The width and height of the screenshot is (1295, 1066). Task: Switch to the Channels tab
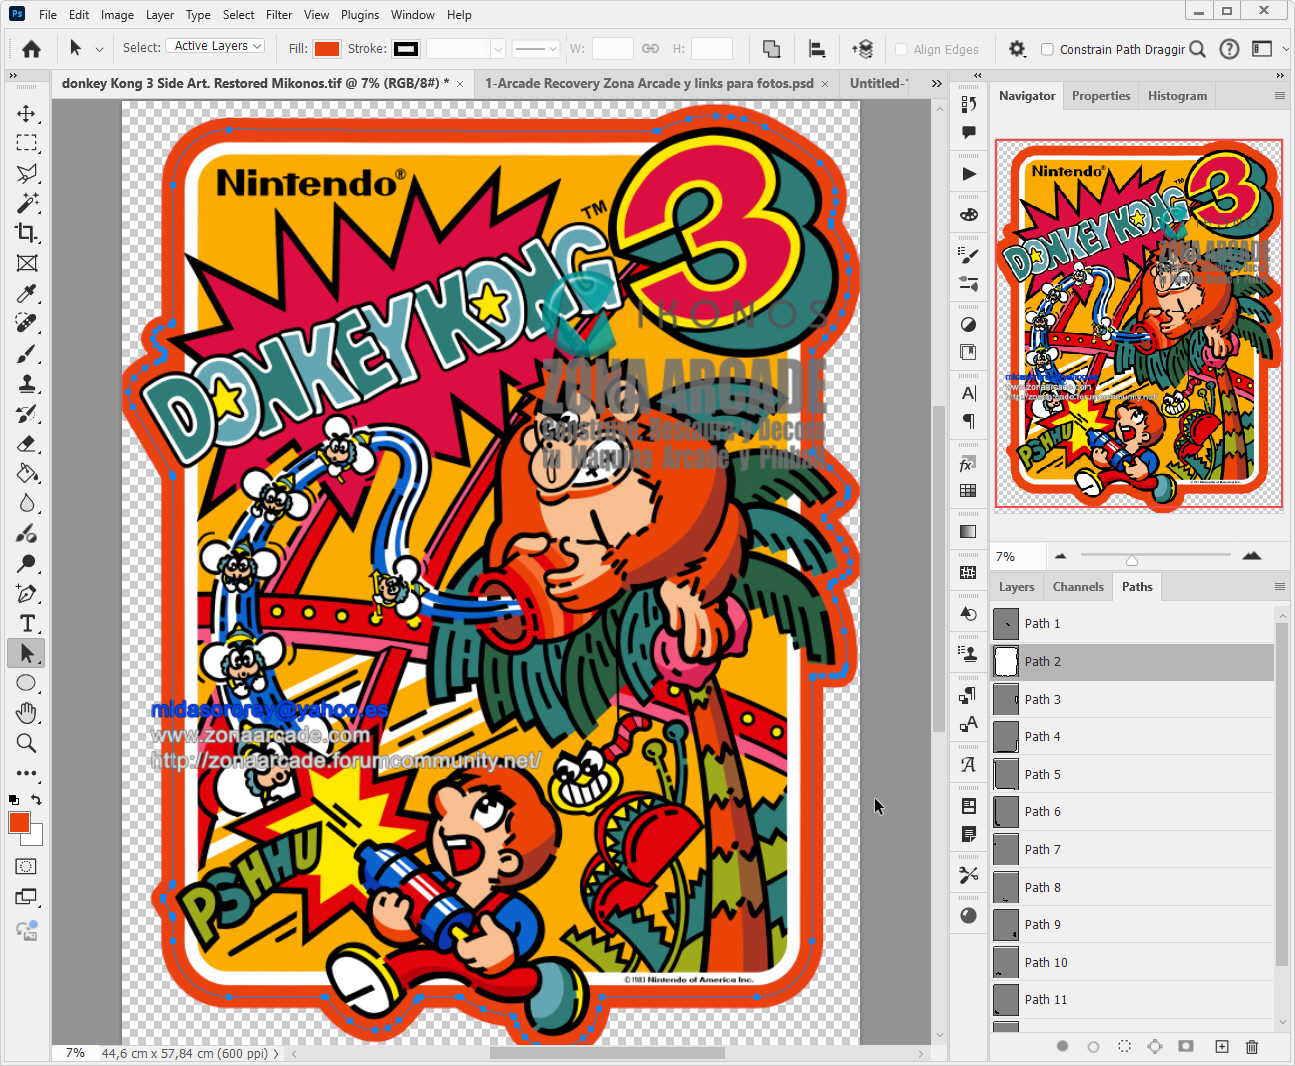[1078, 587]
